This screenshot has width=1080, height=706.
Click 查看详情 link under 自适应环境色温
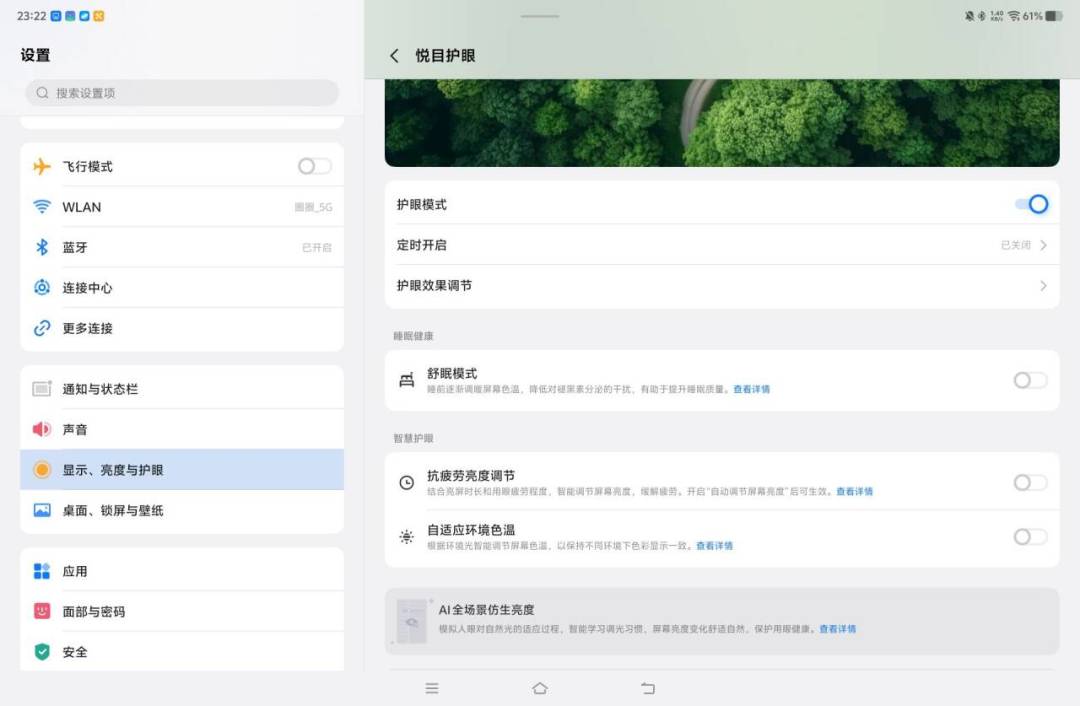click(x=714, y=546)
